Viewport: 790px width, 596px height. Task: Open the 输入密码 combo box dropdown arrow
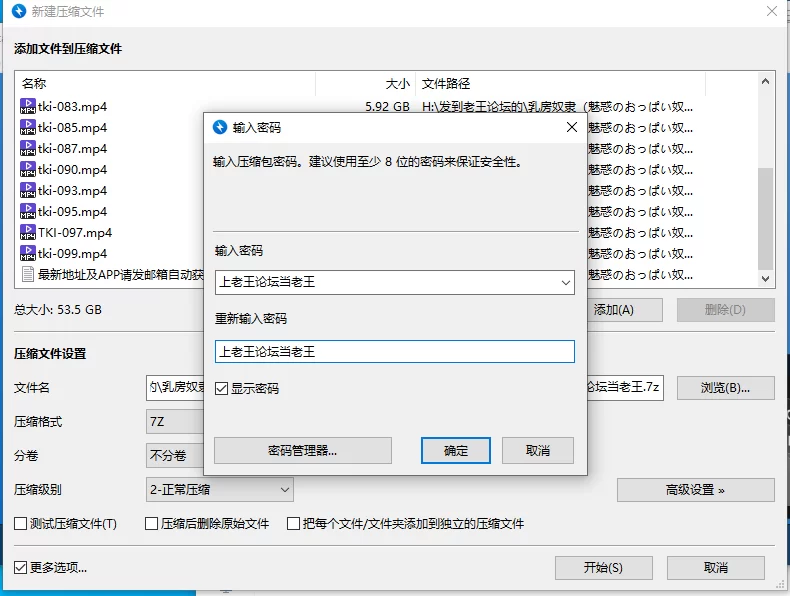[x=566, y=283]
